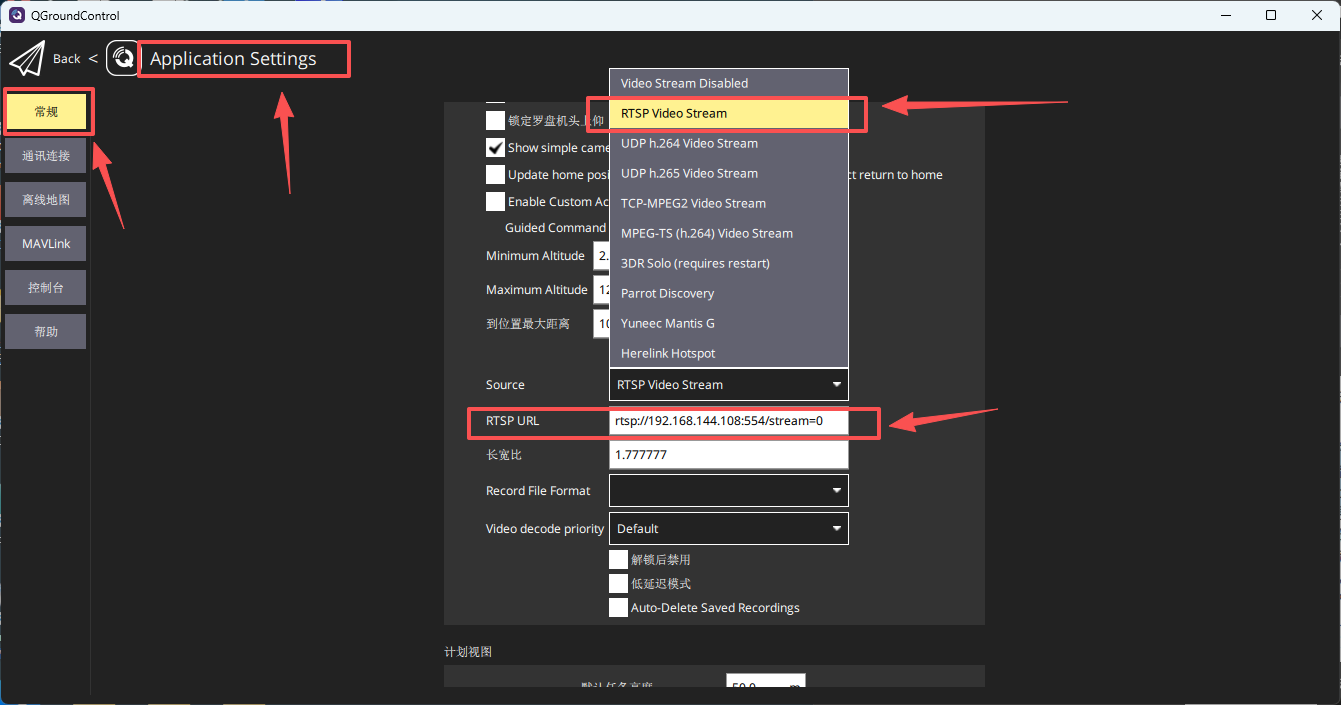
Task: Pick Yuneec Mantis G video source
Action: click(x=729, y=323)
